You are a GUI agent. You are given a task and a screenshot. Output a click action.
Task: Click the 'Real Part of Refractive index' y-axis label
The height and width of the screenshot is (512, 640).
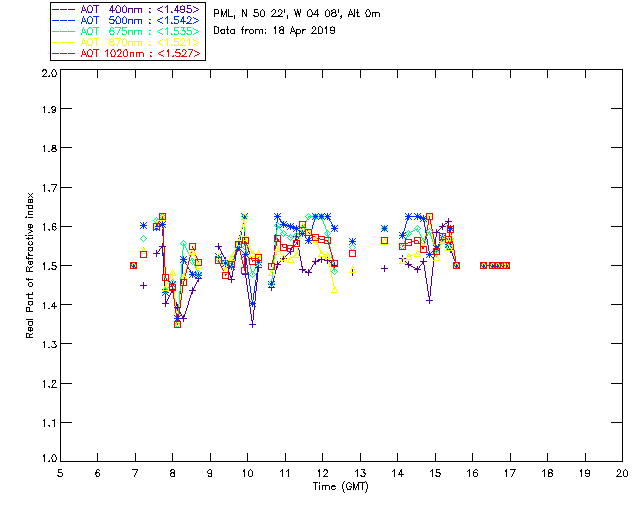coord(29,265)
